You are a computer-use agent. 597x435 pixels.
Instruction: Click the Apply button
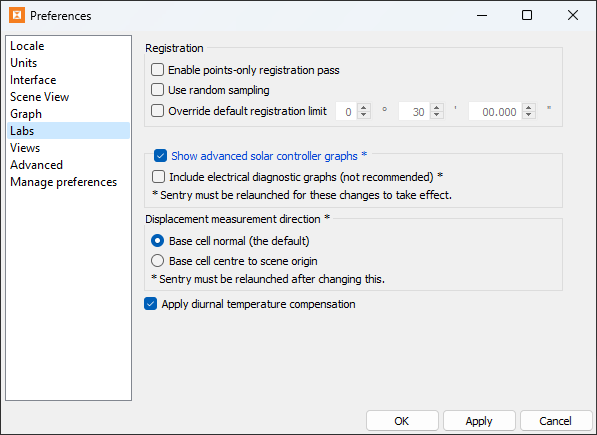[x=479, y=421]
